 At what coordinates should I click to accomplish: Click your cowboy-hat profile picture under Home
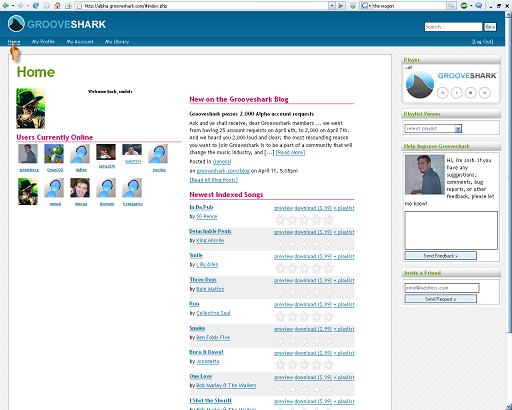coord(30,108)
